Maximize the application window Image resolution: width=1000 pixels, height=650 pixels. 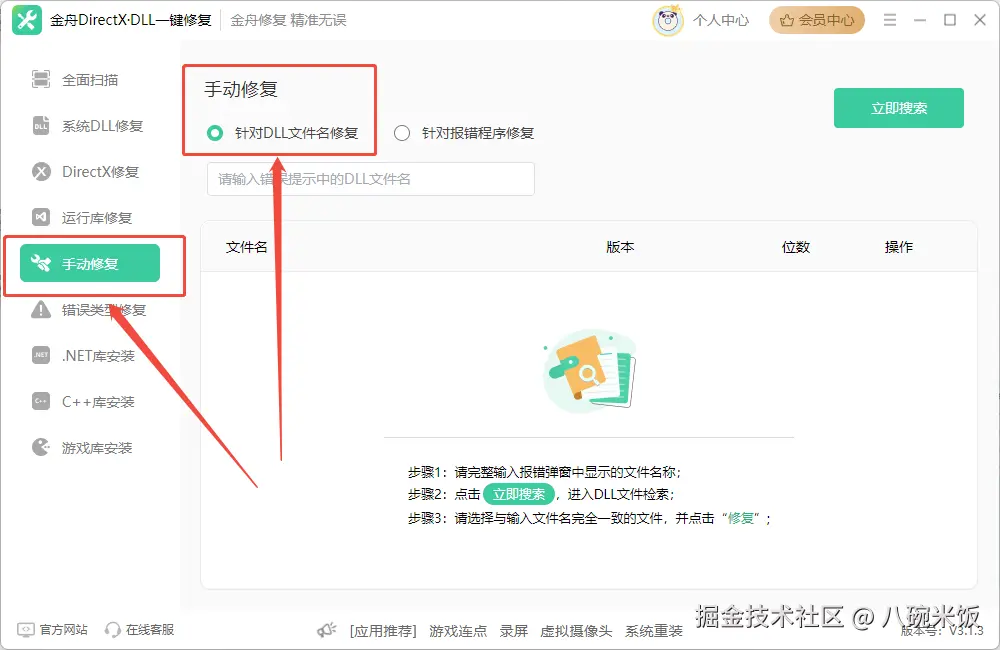pos(950,20)
